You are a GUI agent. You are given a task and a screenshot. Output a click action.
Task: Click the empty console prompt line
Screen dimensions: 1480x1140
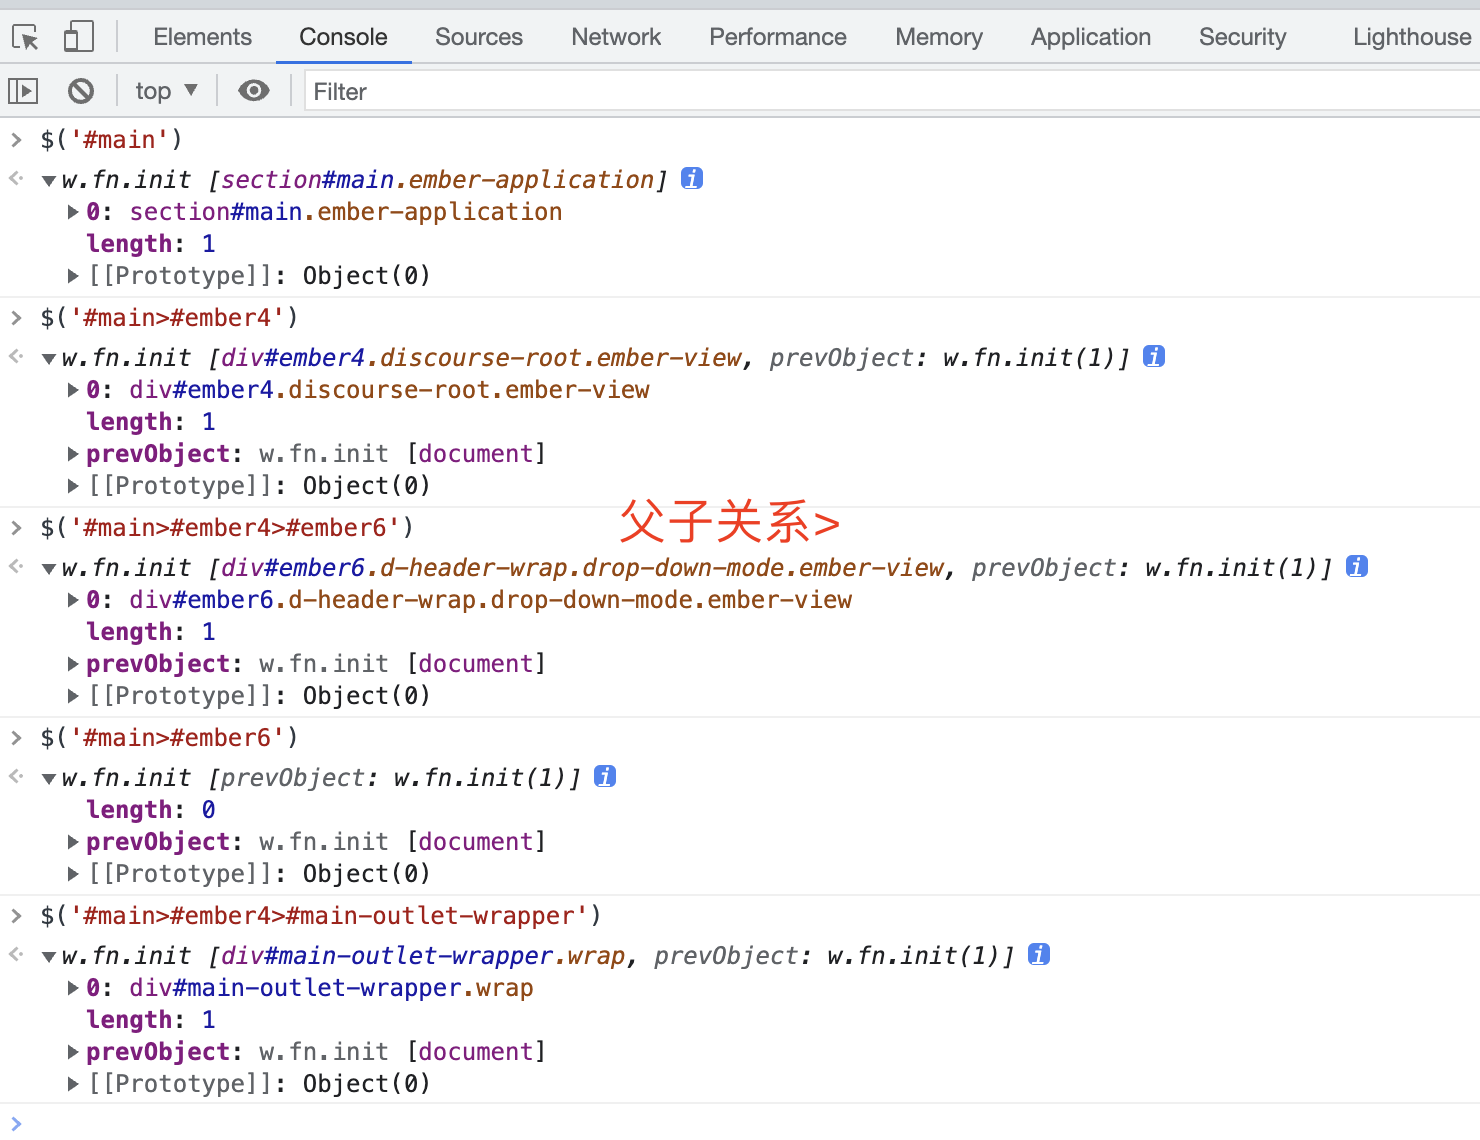pos(740,1123)
